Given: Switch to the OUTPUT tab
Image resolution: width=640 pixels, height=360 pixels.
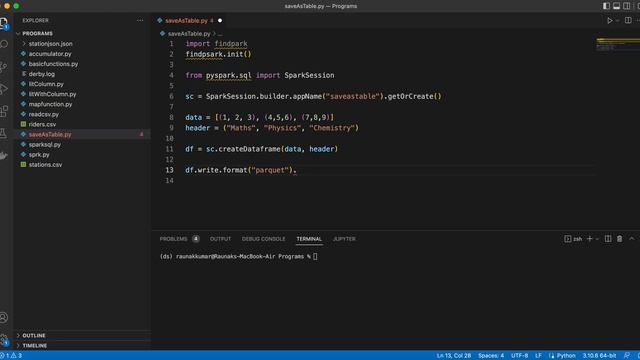Looking at the screenshot, I should tap(220, 239).
